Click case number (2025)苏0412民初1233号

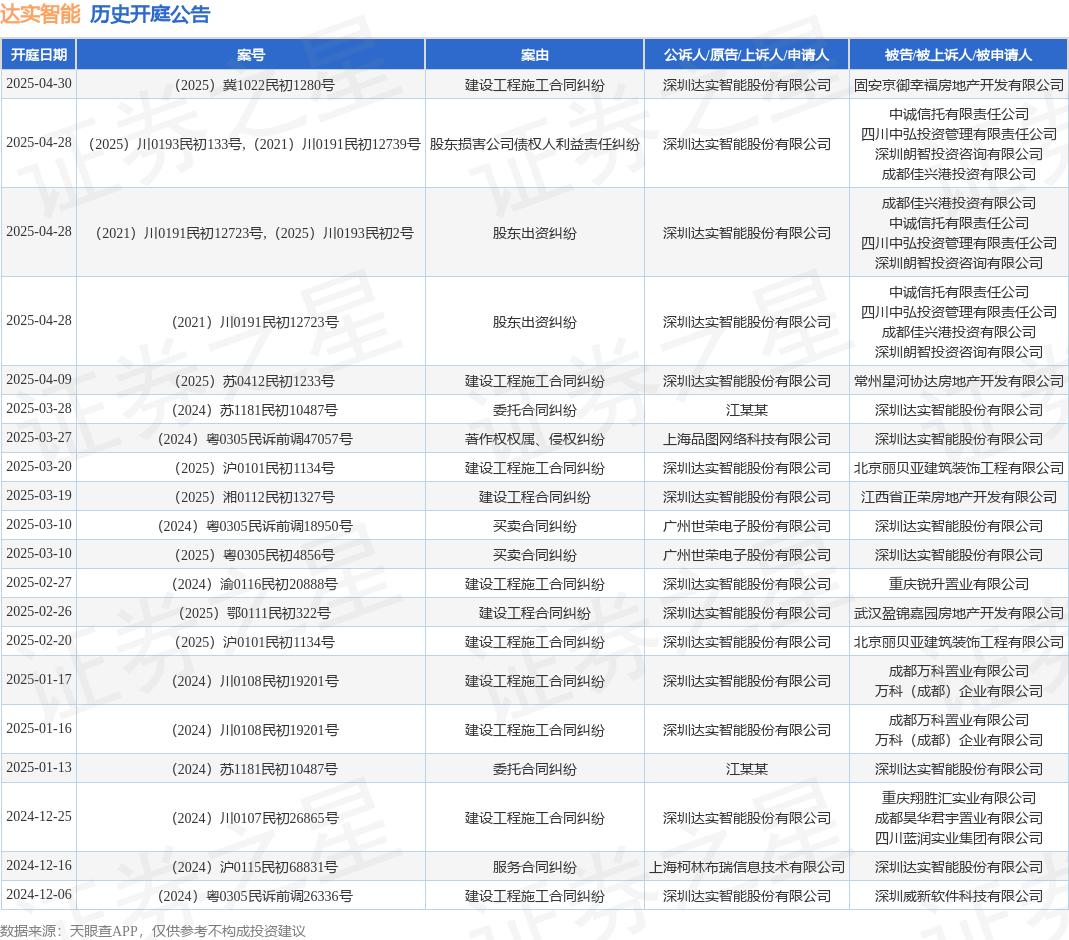click(254, 381)
